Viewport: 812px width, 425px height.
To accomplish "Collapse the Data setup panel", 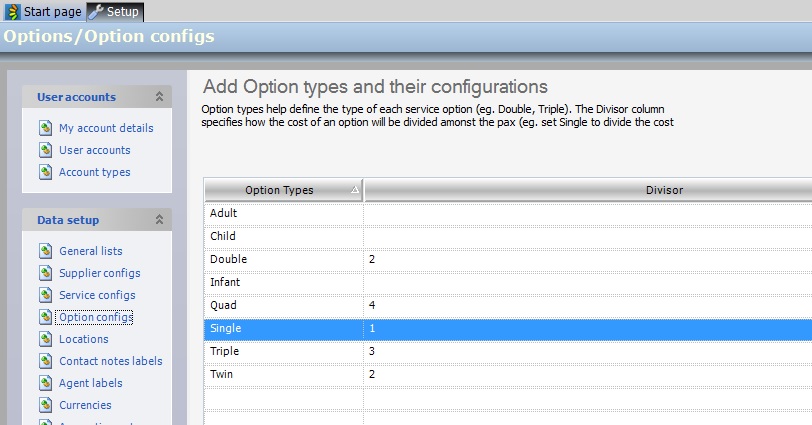I will [158, 220].
